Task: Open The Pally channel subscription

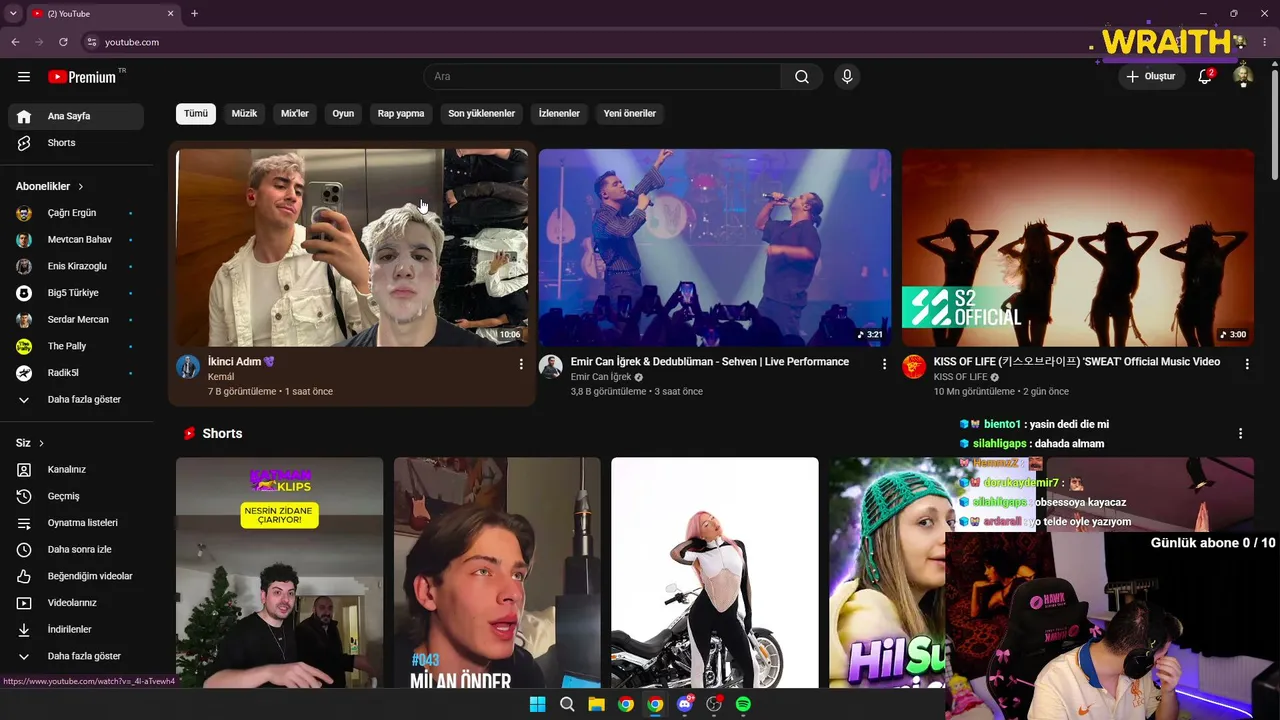Action: coord(76,346)
